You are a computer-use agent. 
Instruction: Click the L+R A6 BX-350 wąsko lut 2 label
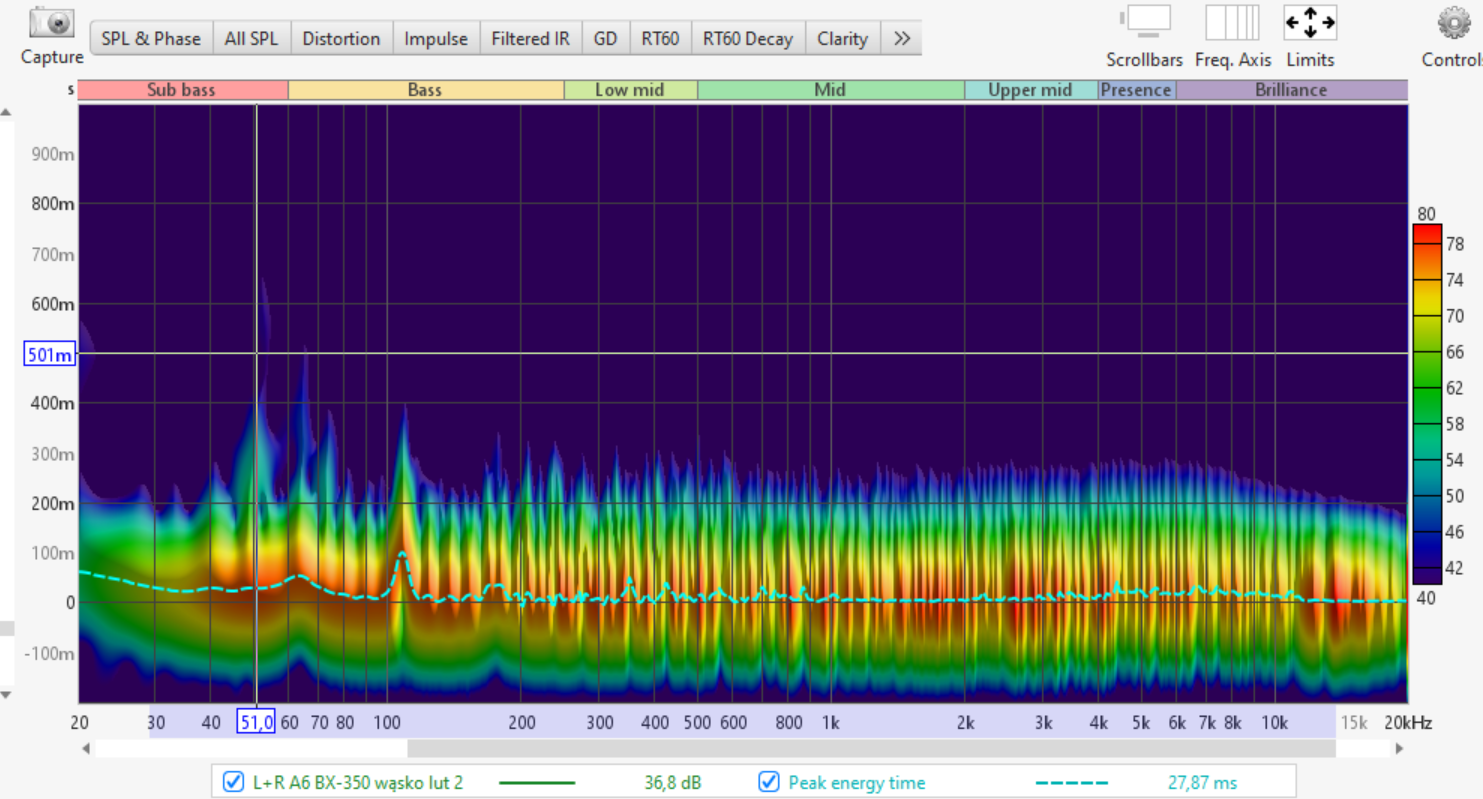click(357, 783)
